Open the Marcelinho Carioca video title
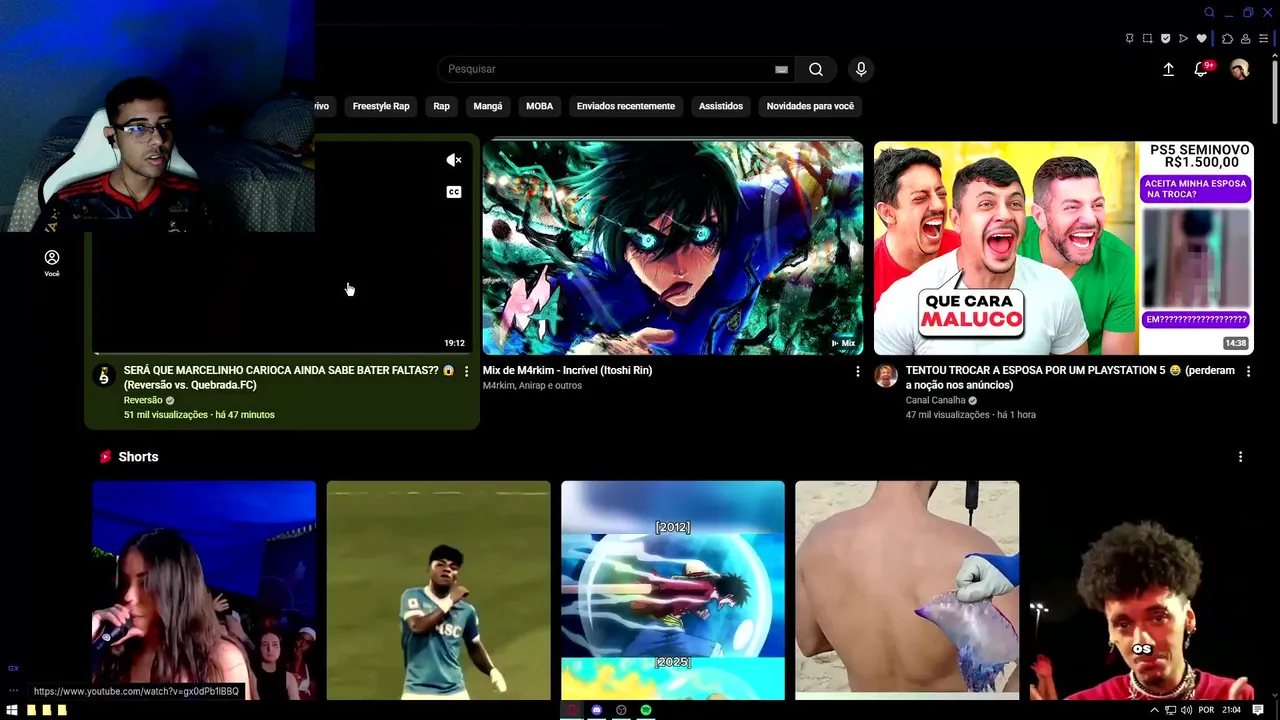 (289, 377)
